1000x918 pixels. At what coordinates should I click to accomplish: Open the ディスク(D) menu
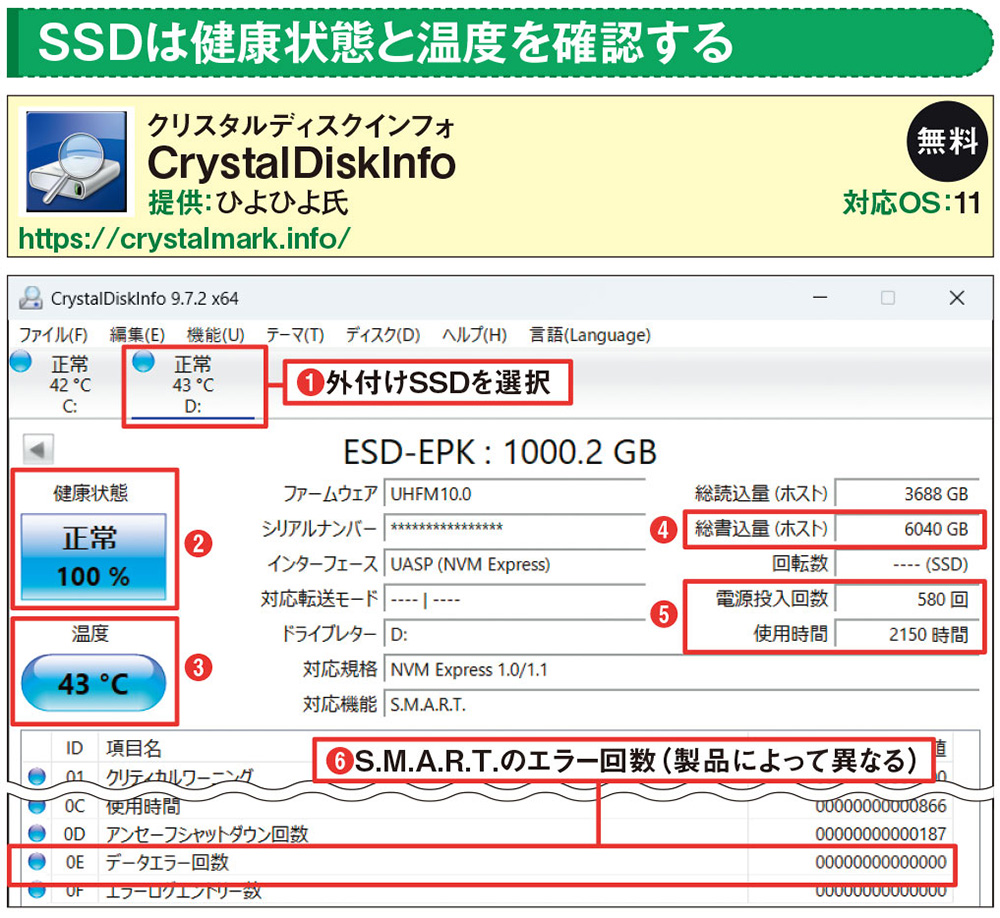point(383,335)
